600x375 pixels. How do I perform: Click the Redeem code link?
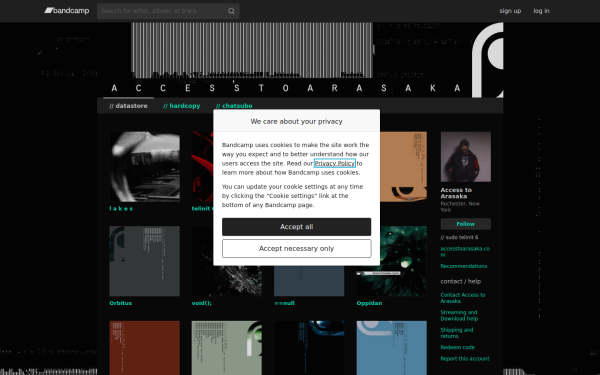(x=458, y=347)
